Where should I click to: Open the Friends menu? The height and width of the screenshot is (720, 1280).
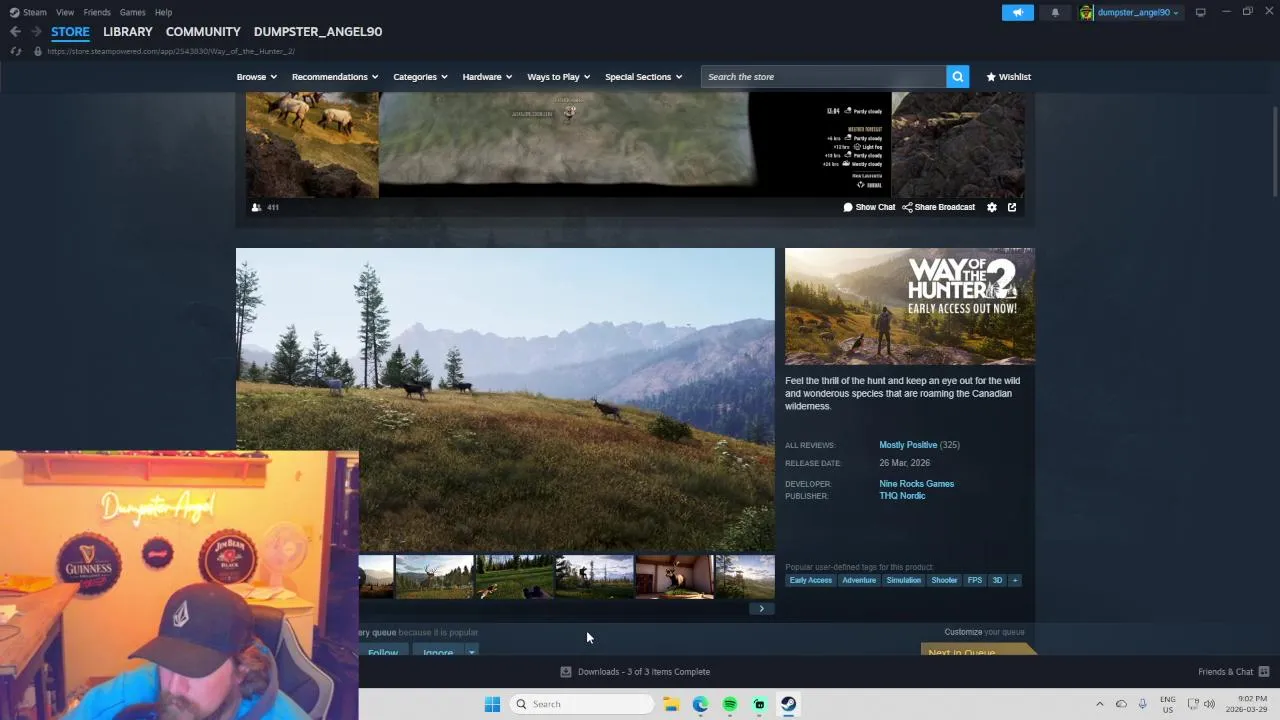(97, 12)
